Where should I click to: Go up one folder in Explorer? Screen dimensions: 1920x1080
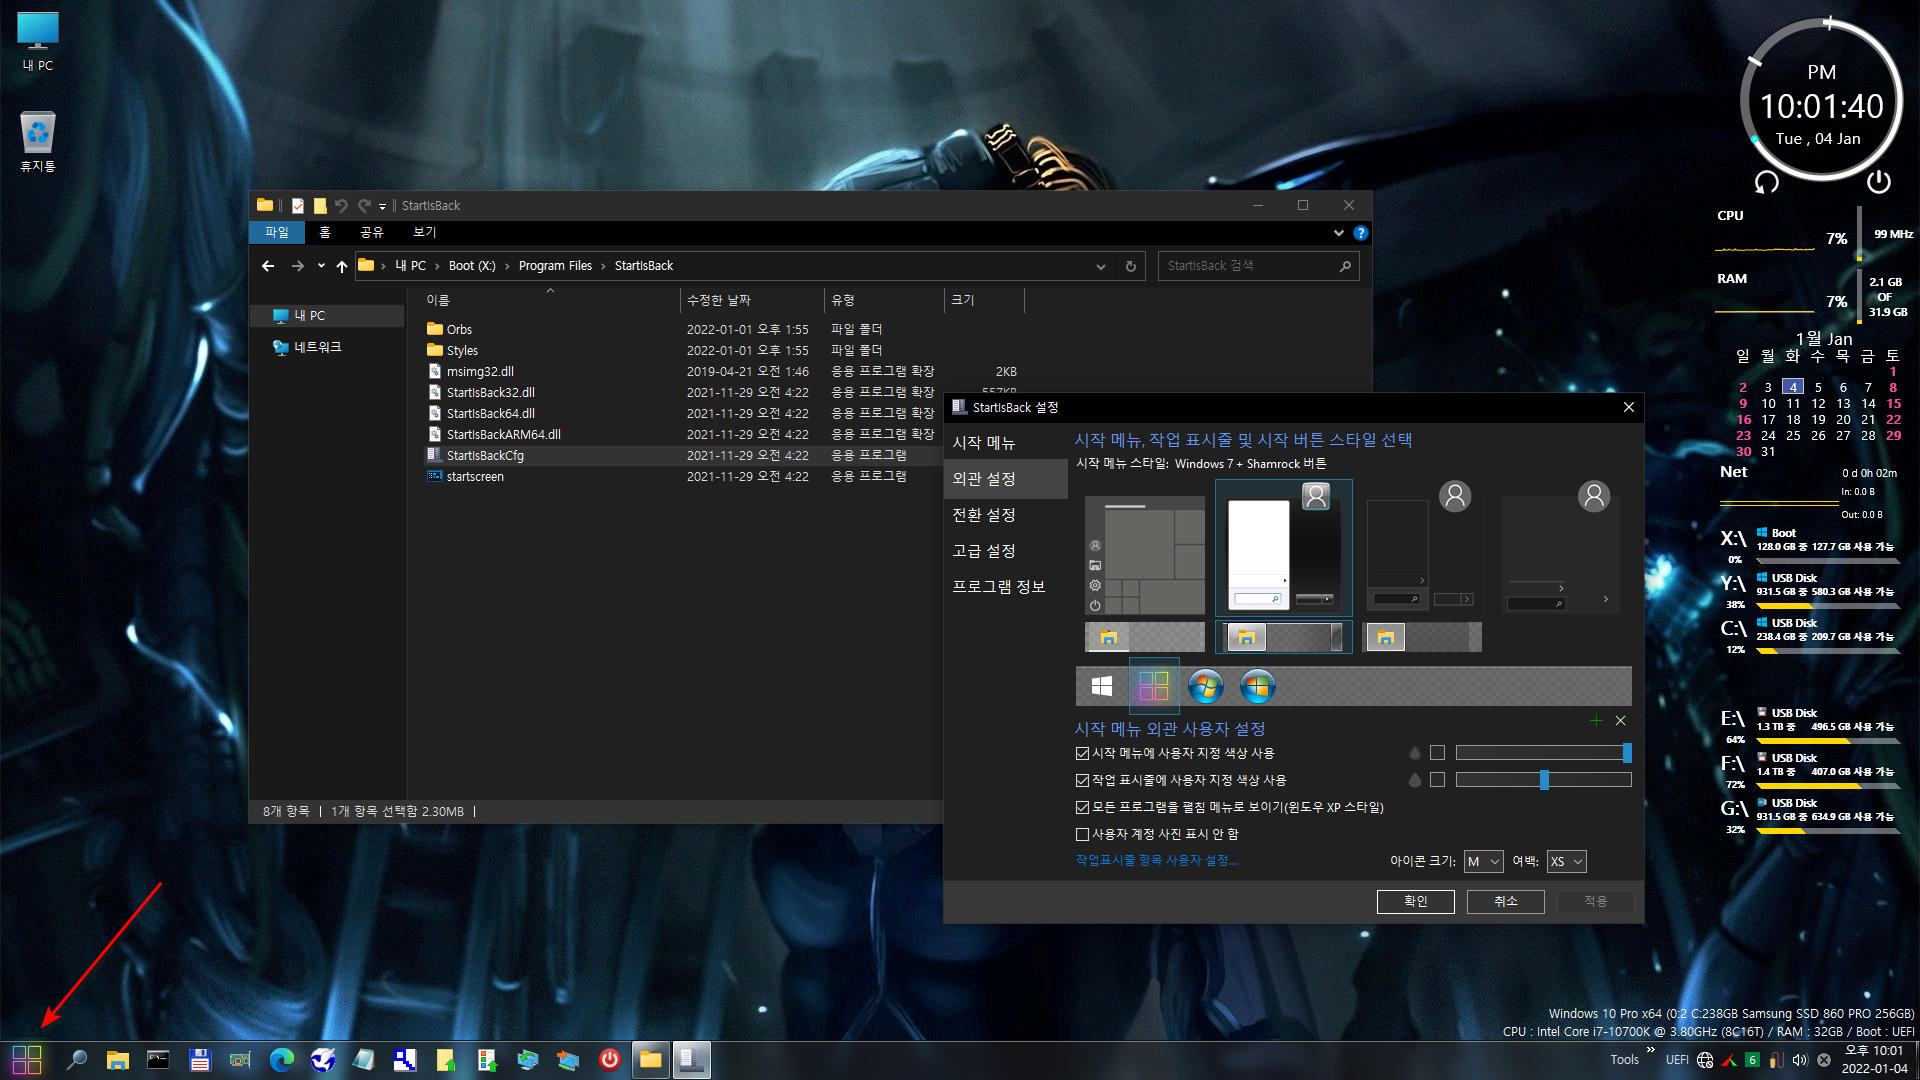342,266
